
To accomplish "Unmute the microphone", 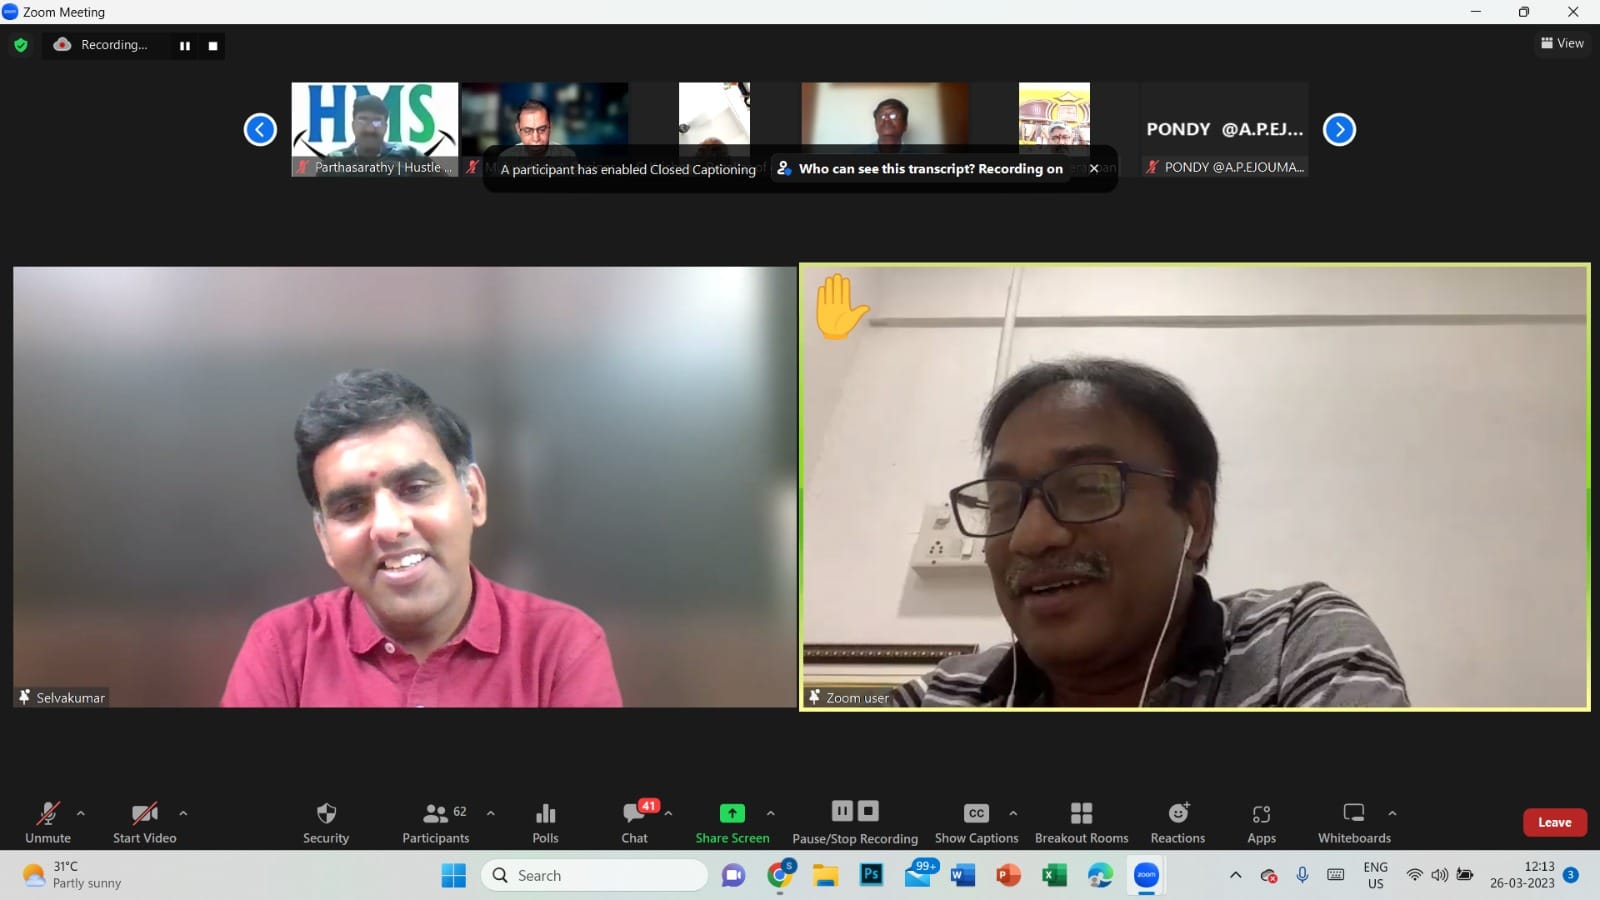I will click(48, 822).
